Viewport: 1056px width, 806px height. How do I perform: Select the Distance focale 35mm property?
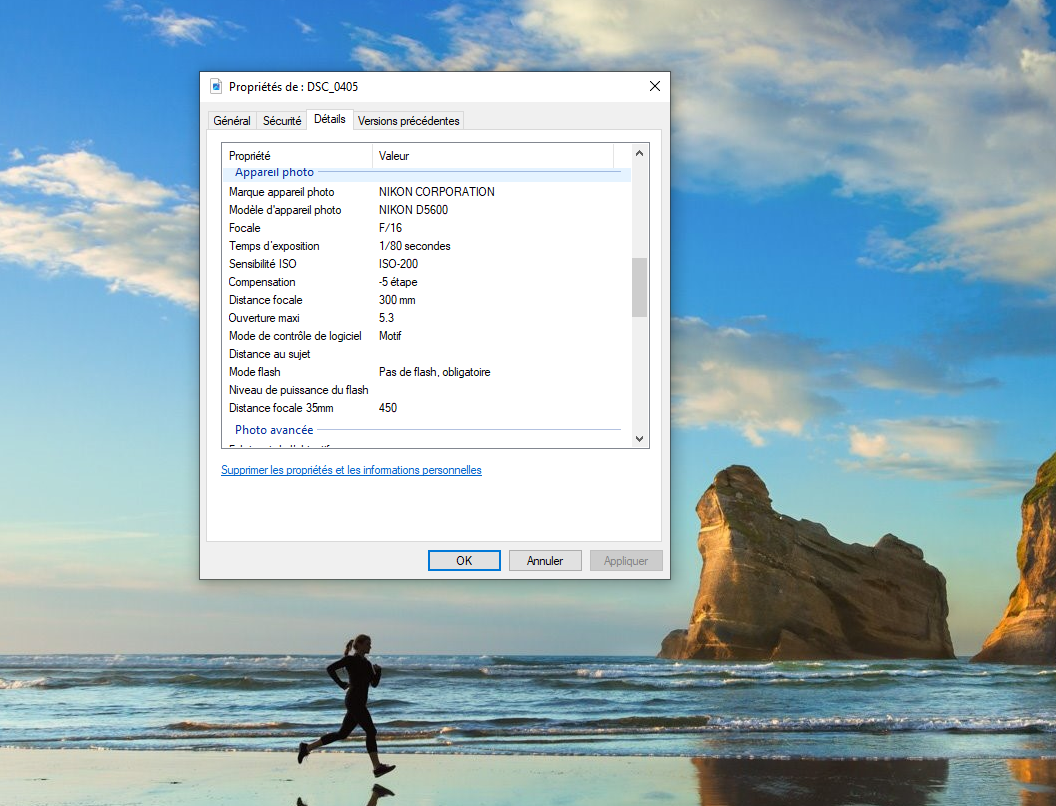[281, 408]
